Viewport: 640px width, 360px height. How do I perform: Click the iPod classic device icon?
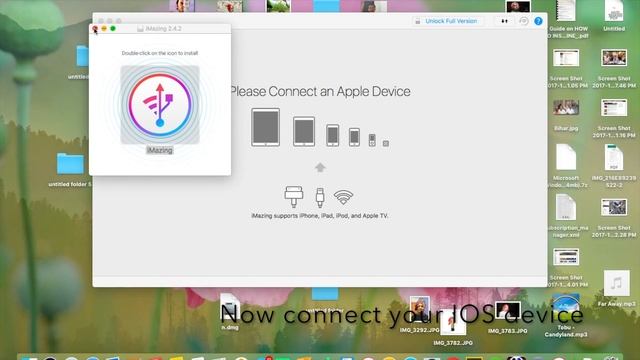[372, 140]
